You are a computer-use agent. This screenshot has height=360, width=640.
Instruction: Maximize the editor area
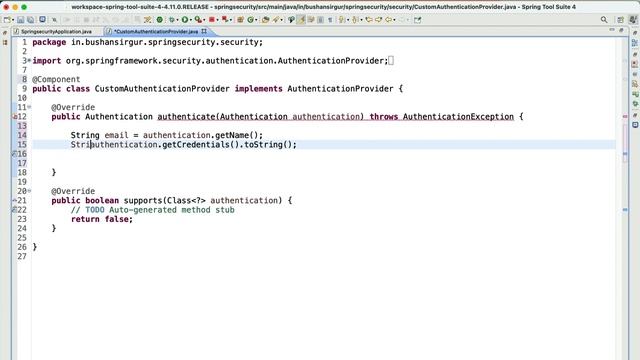(621, 30)
